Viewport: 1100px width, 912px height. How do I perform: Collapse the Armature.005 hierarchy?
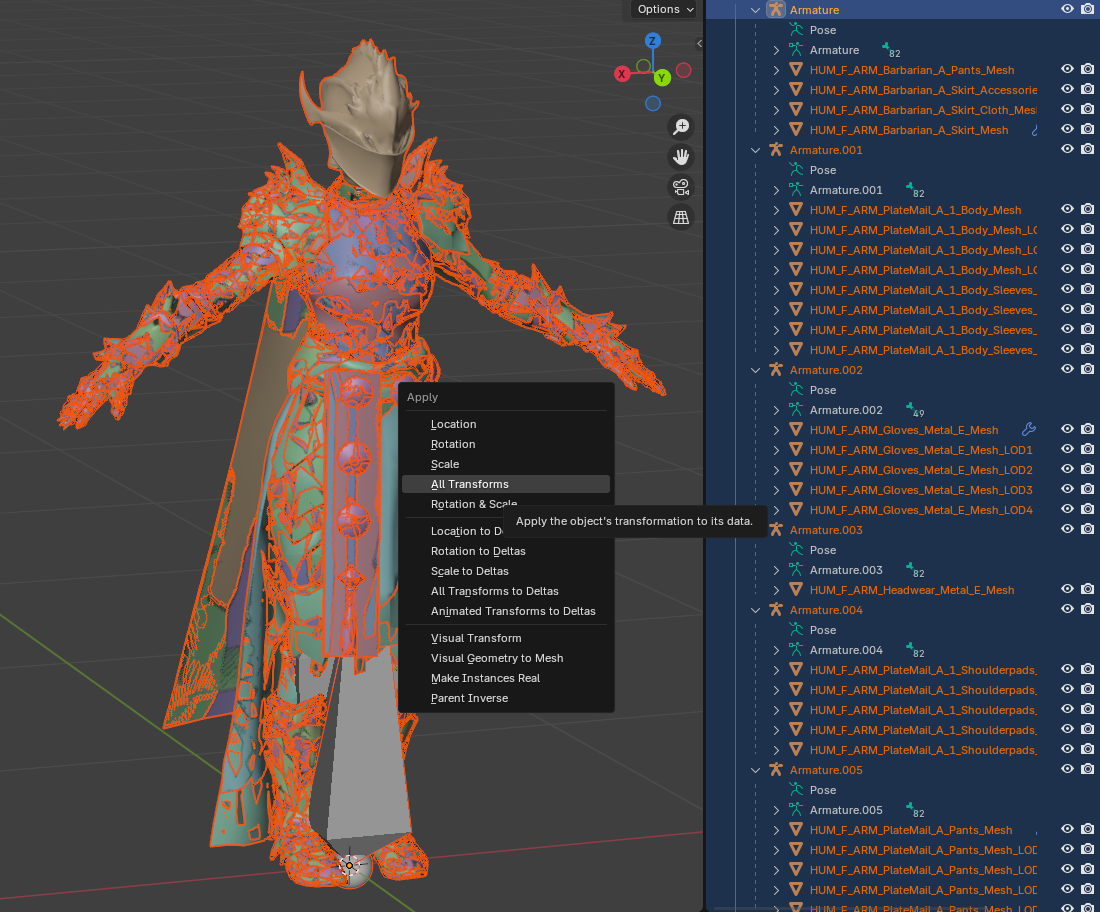point(756,770)
